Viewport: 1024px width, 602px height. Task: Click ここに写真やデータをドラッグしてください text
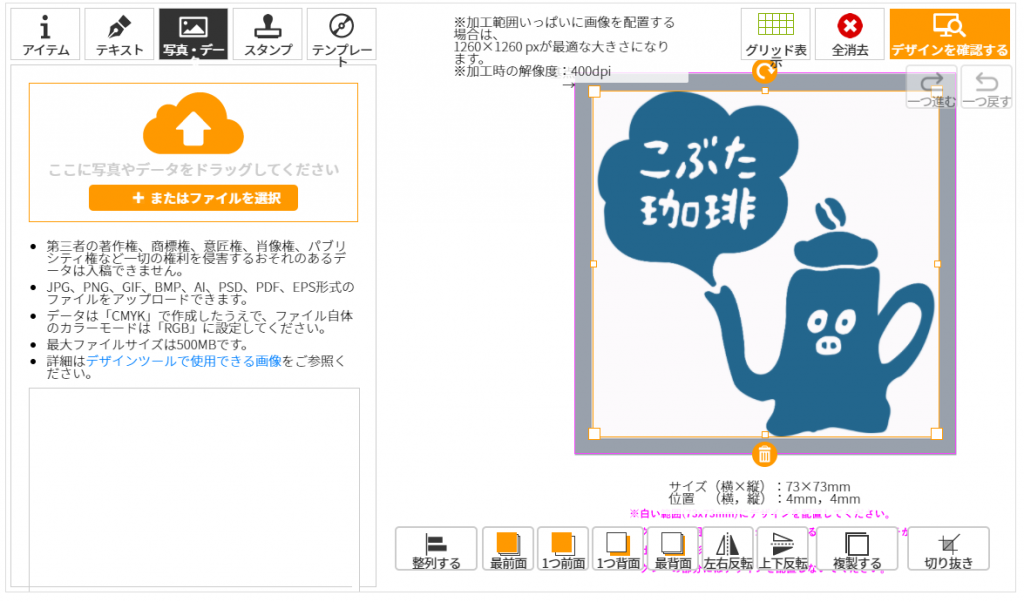click(x=194, y=170)
